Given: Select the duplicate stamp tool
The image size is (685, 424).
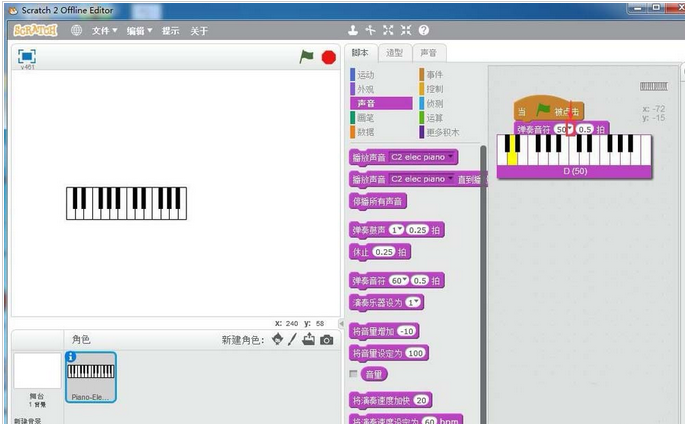Looking at the screenshot, I should point(353,30).
